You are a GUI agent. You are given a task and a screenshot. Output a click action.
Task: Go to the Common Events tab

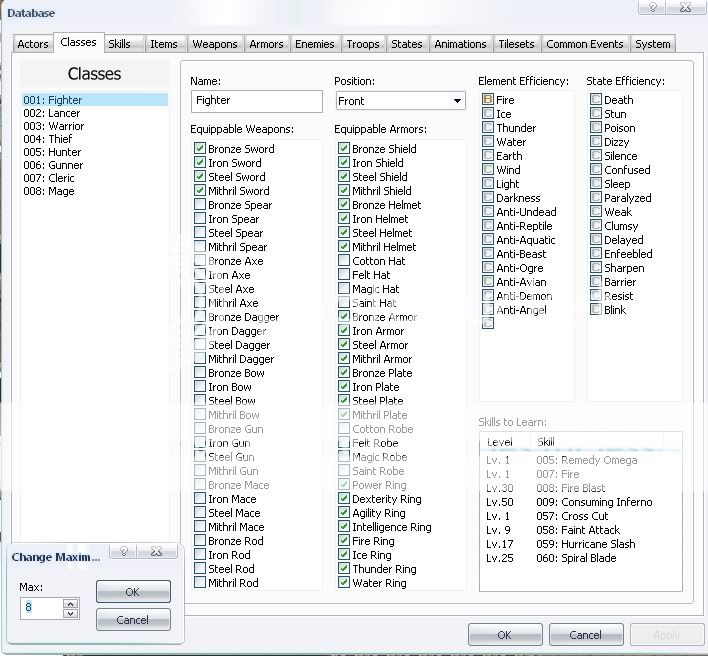585,44
